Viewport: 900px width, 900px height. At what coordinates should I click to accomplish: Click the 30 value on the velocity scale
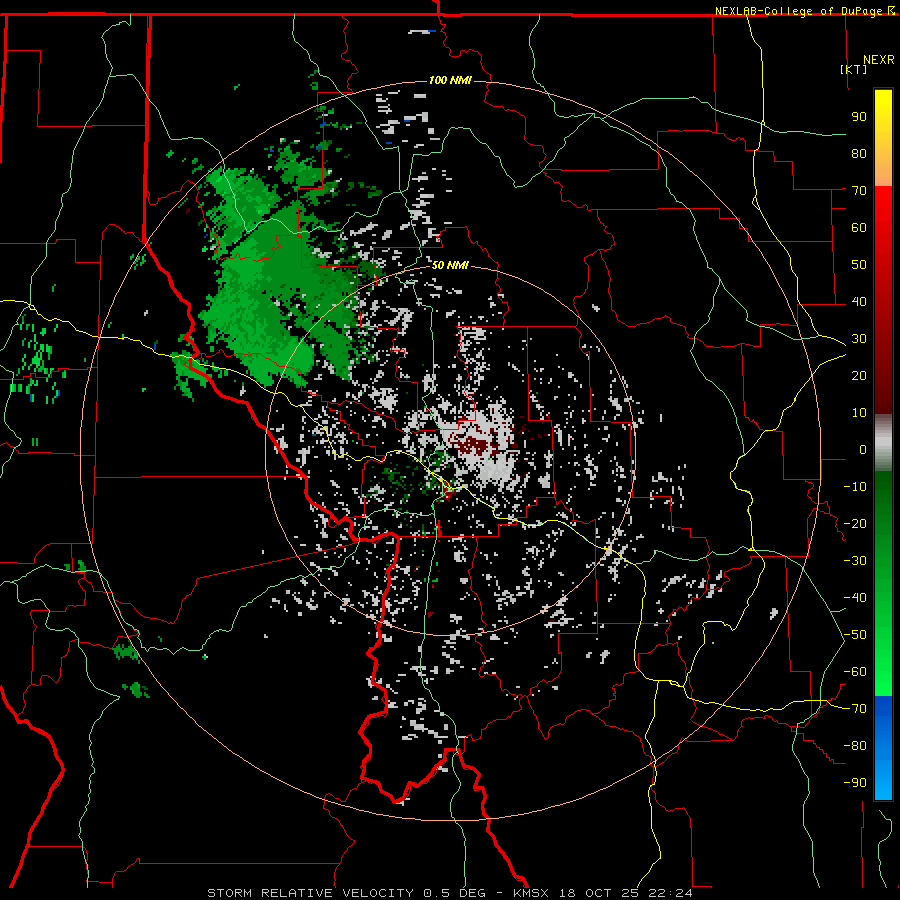point(859,339)
